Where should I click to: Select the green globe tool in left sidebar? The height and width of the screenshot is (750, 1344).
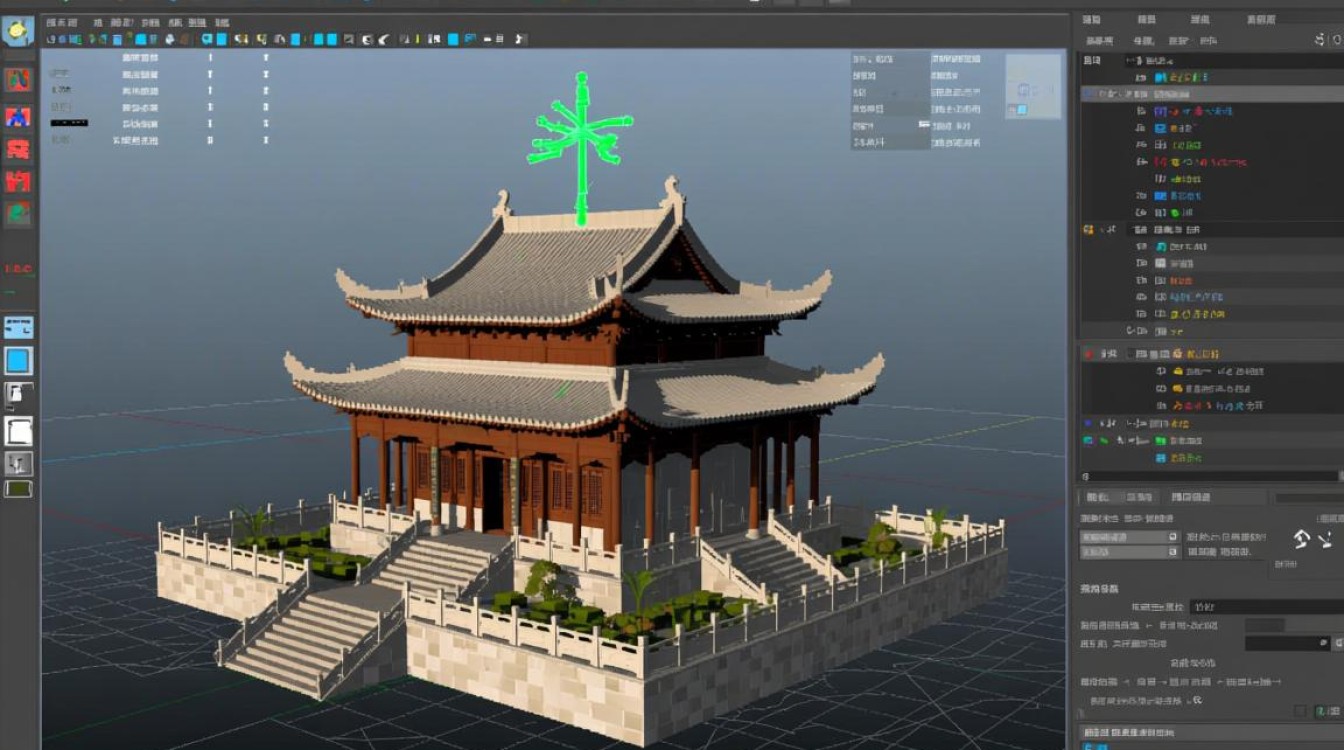click(x=18, y=213)
